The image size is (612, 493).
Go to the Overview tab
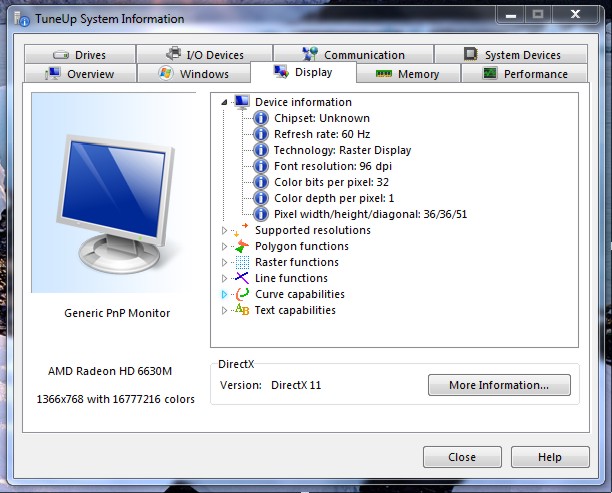[x=80, y=73]
